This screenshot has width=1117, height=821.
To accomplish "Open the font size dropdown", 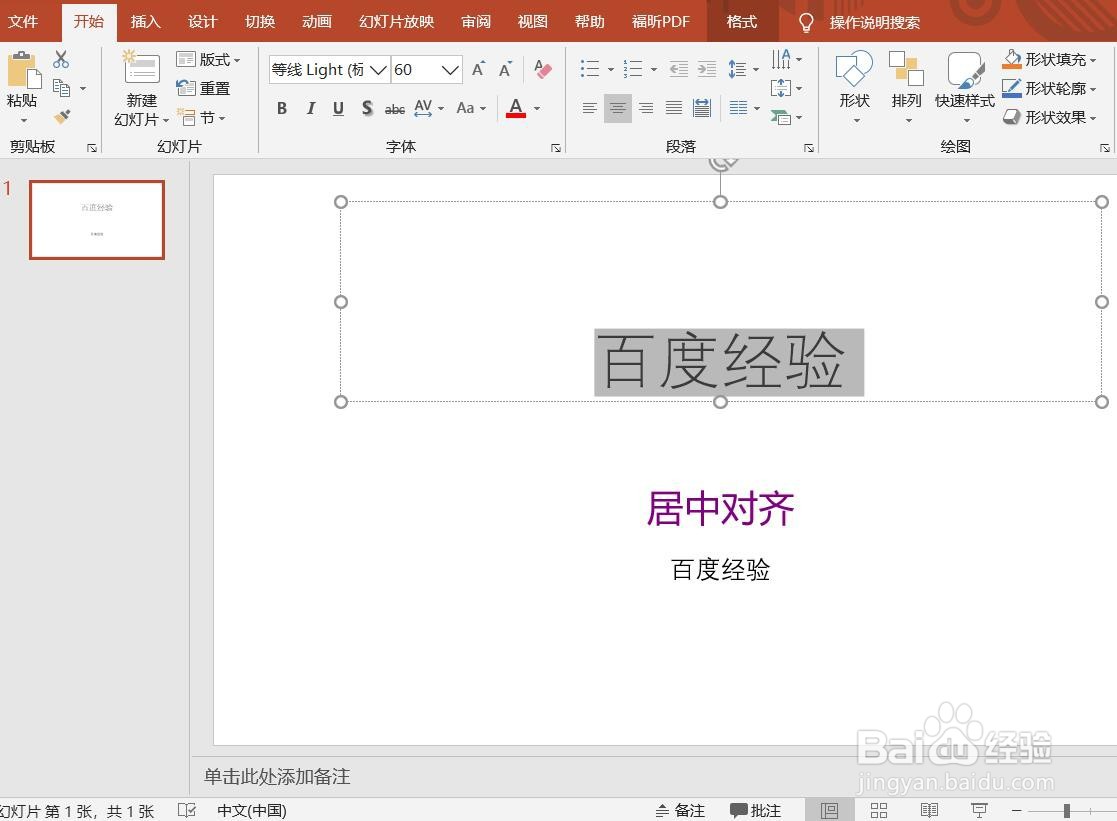I will pos(450,69).
